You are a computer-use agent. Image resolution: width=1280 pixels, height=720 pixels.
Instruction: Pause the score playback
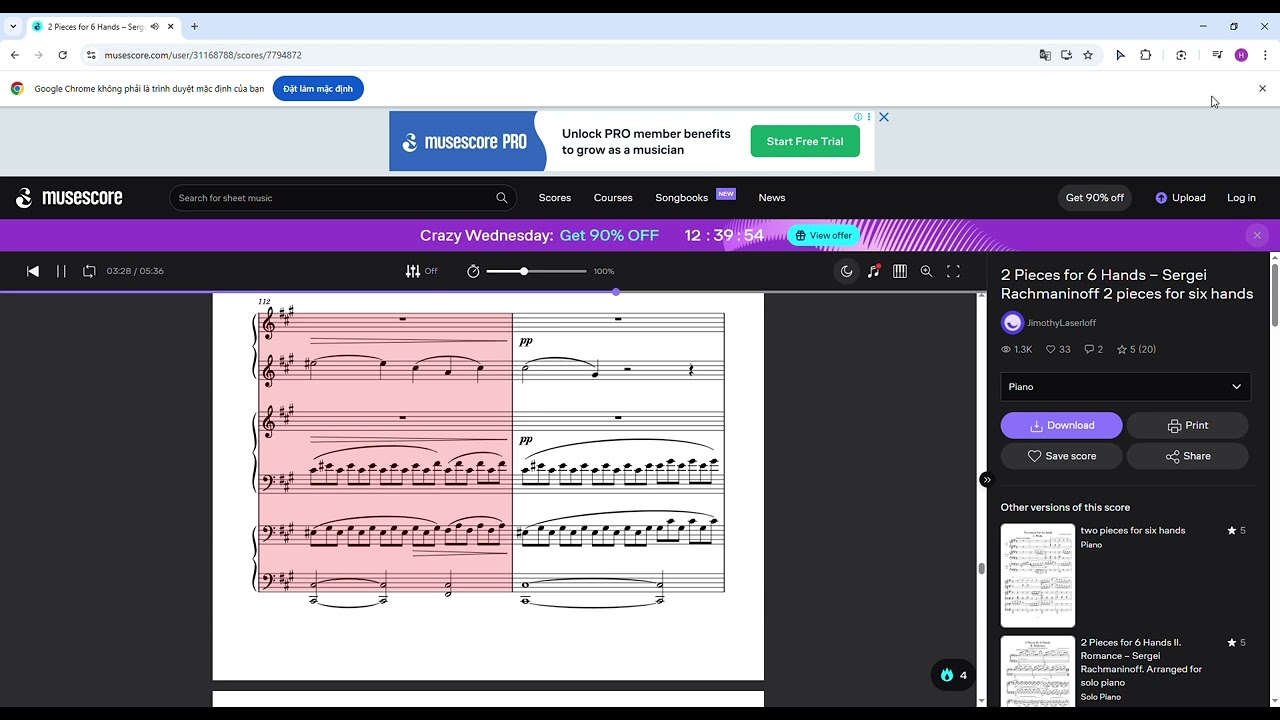pyautogui.click(x=61, y=271)
